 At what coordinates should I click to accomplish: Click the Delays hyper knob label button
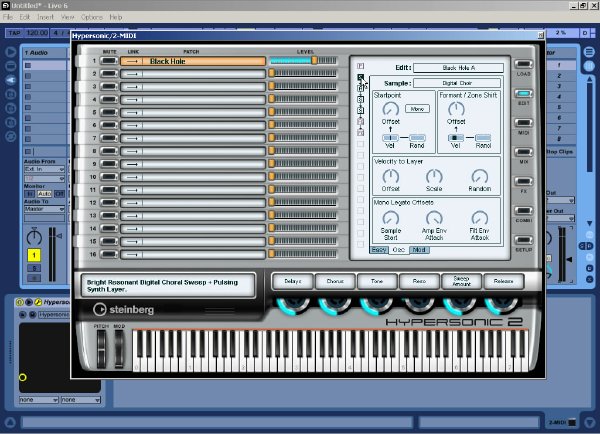click(x=293, y=281)
